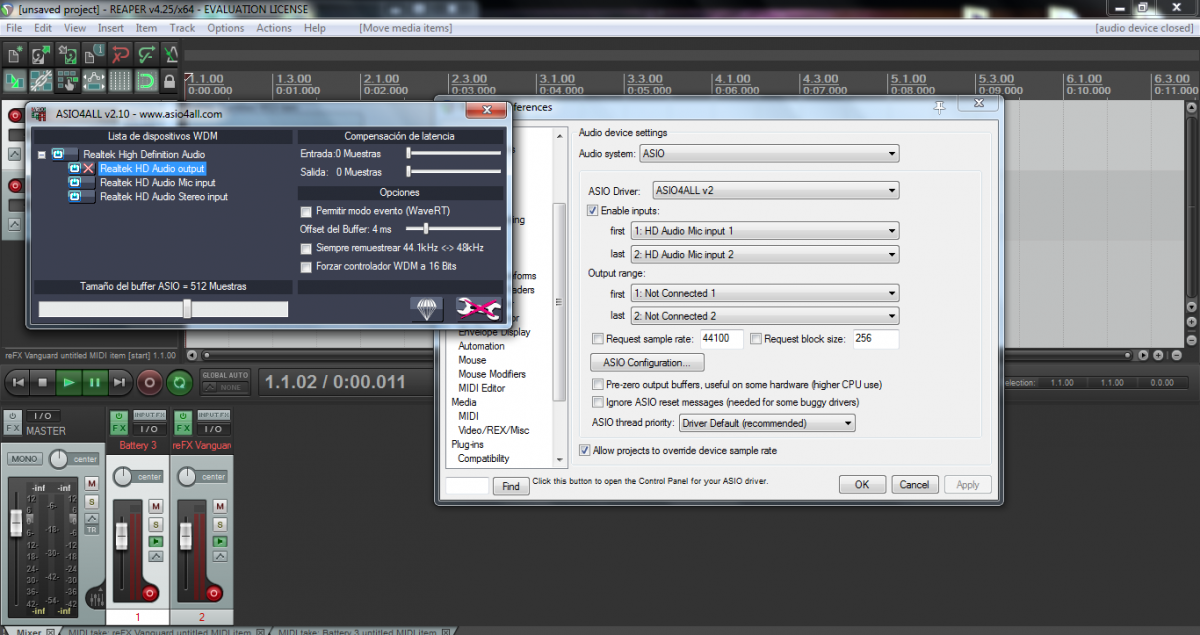Click the pin icon on Preferences window
The height and width of the screenshot is (635, 1200).
tap(939, 106)
